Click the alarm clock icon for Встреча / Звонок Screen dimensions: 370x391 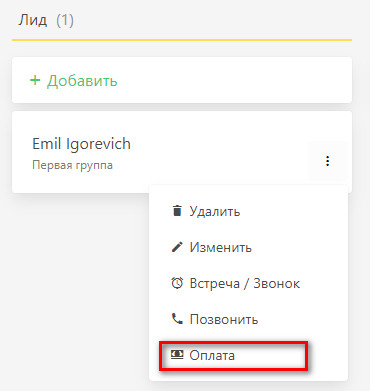click(177, 283)
